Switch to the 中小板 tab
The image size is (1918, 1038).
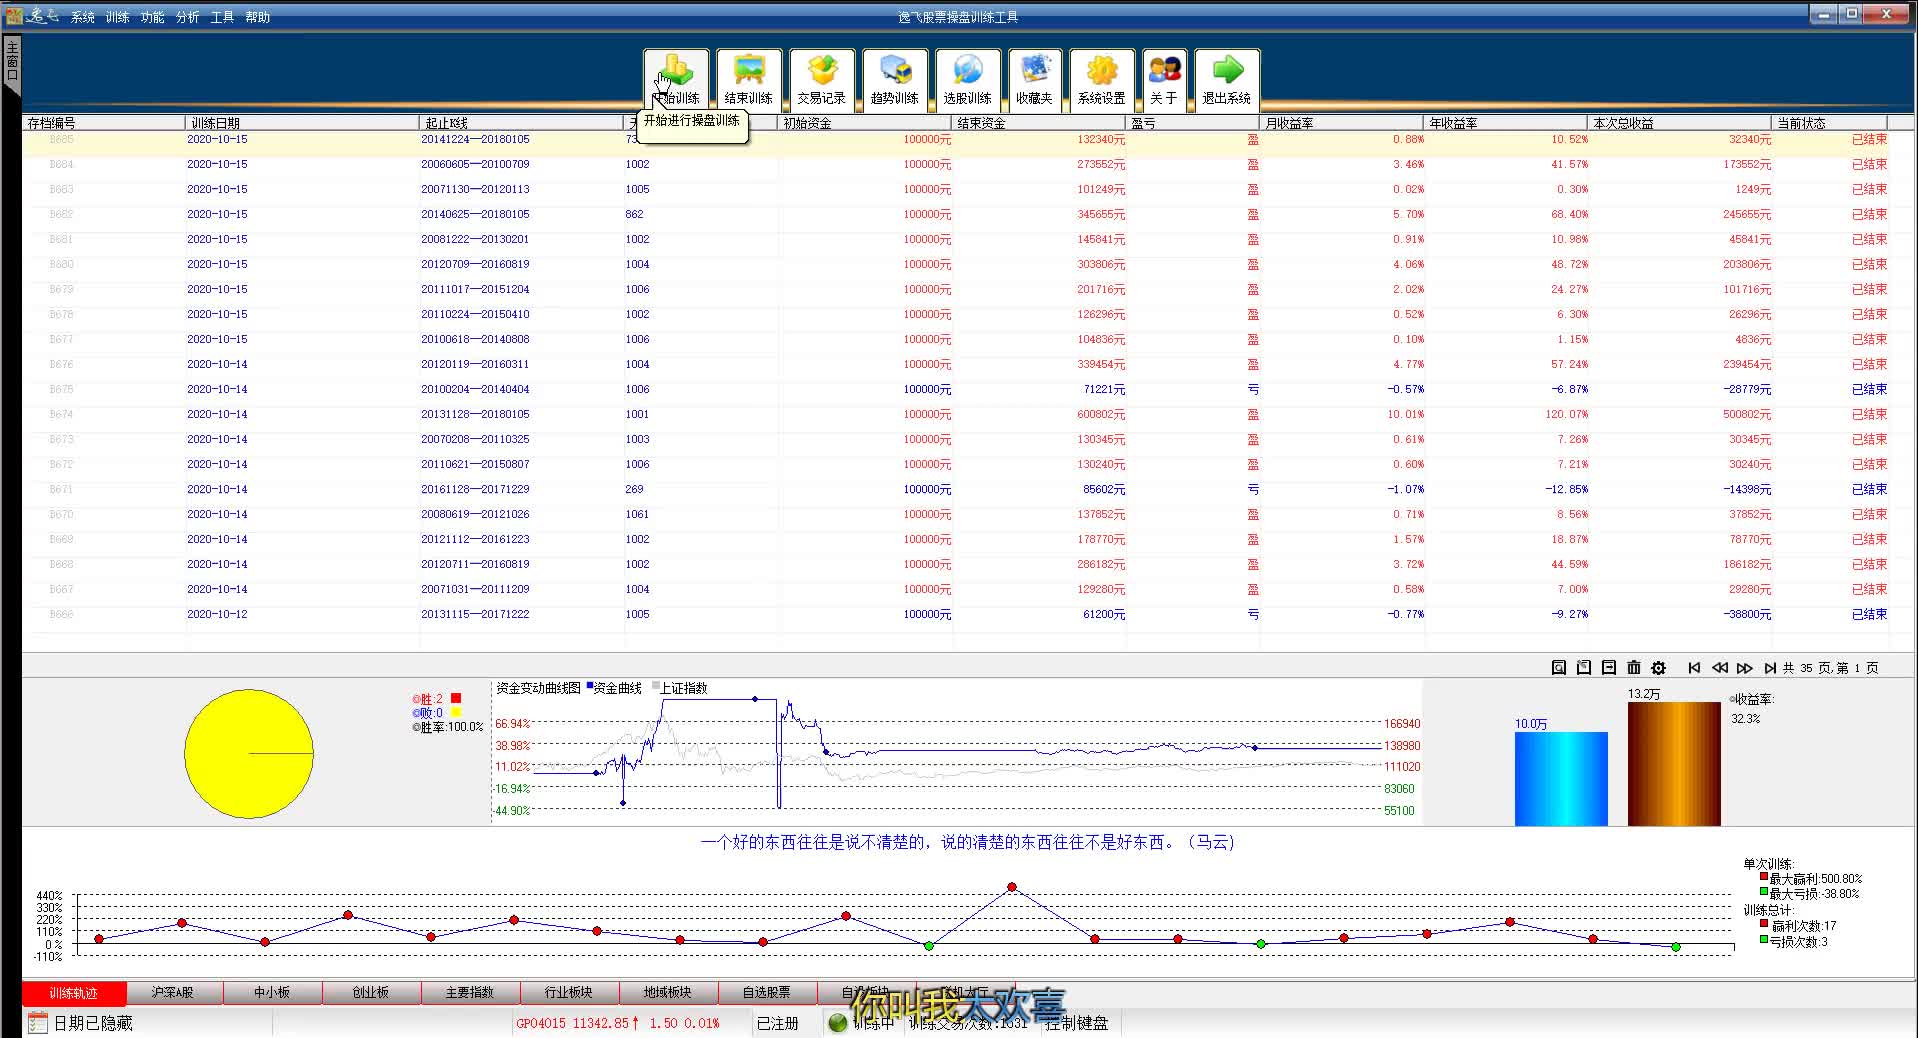pos(272,992)
